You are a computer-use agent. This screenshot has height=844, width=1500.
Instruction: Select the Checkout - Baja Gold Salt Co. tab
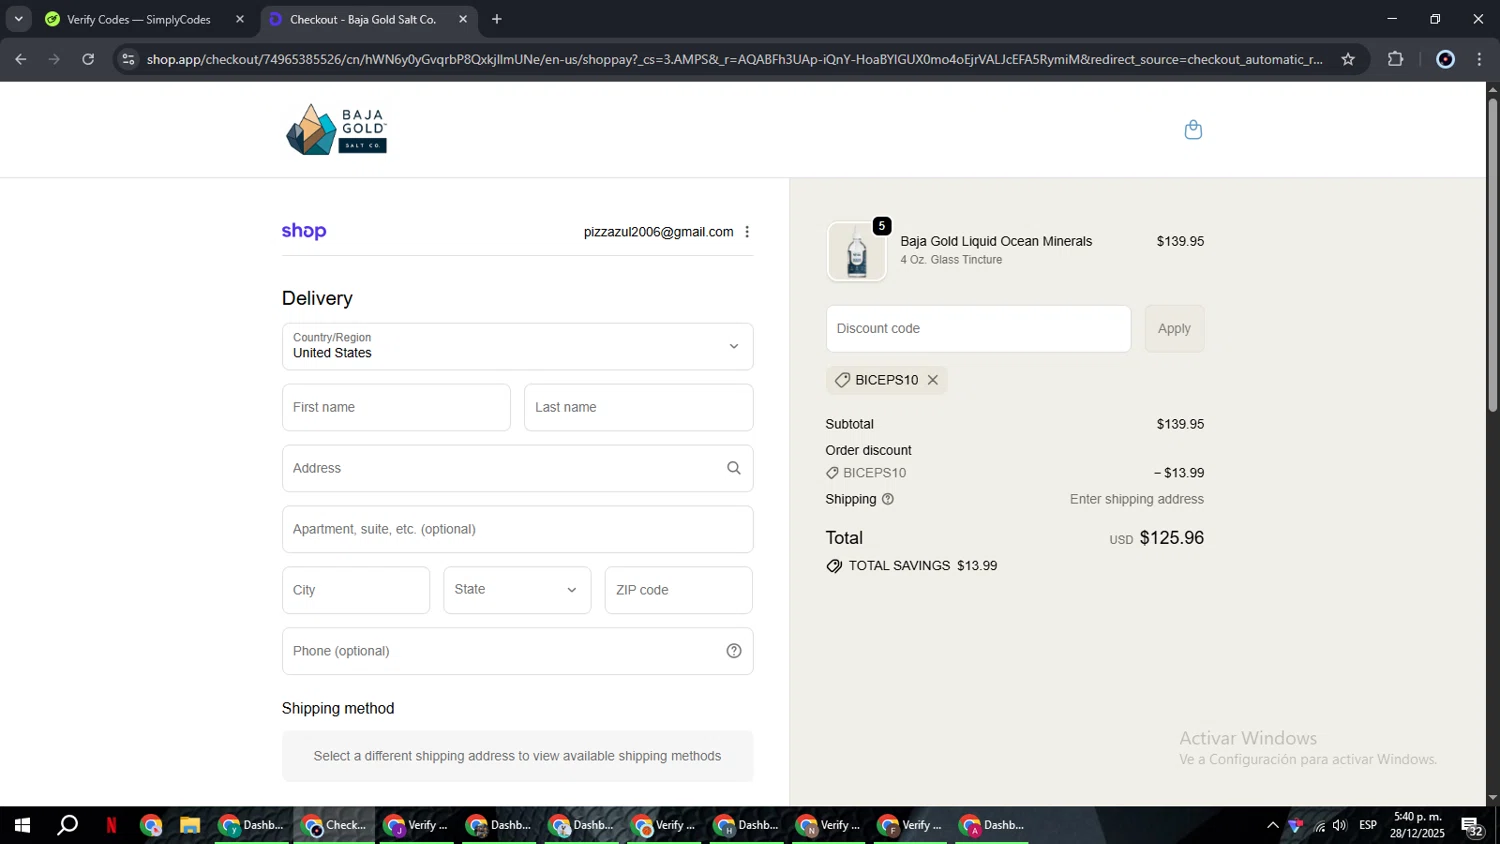(x=368, y=19)
